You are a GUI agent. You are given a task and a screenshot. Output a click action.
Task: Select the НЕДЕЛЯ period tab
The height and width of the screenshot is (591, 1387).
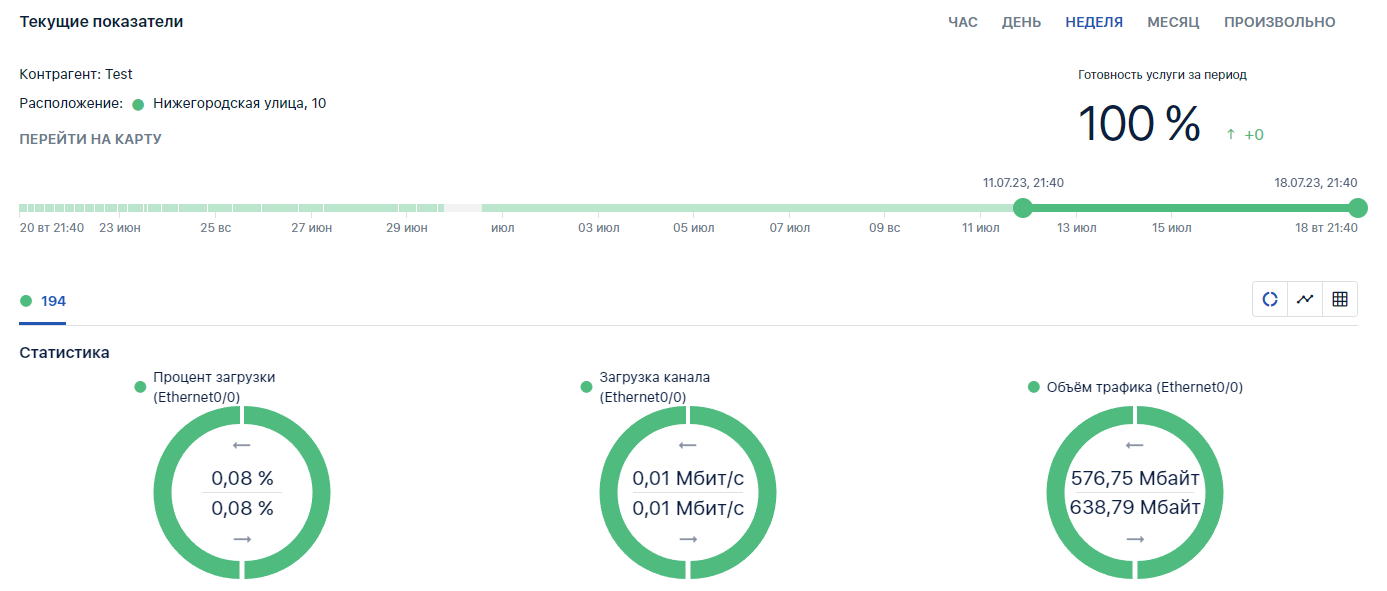[1094, 22]
